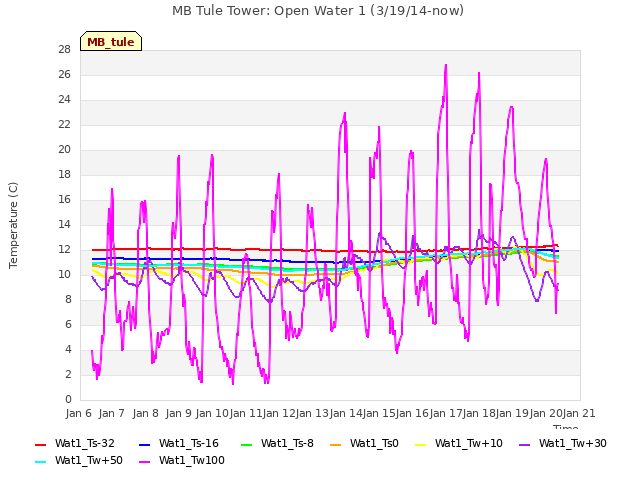This screenshot has height=480, width=640.
Task: Select the Wat1_Ts-16 legend label
Action: pos(189,443)
